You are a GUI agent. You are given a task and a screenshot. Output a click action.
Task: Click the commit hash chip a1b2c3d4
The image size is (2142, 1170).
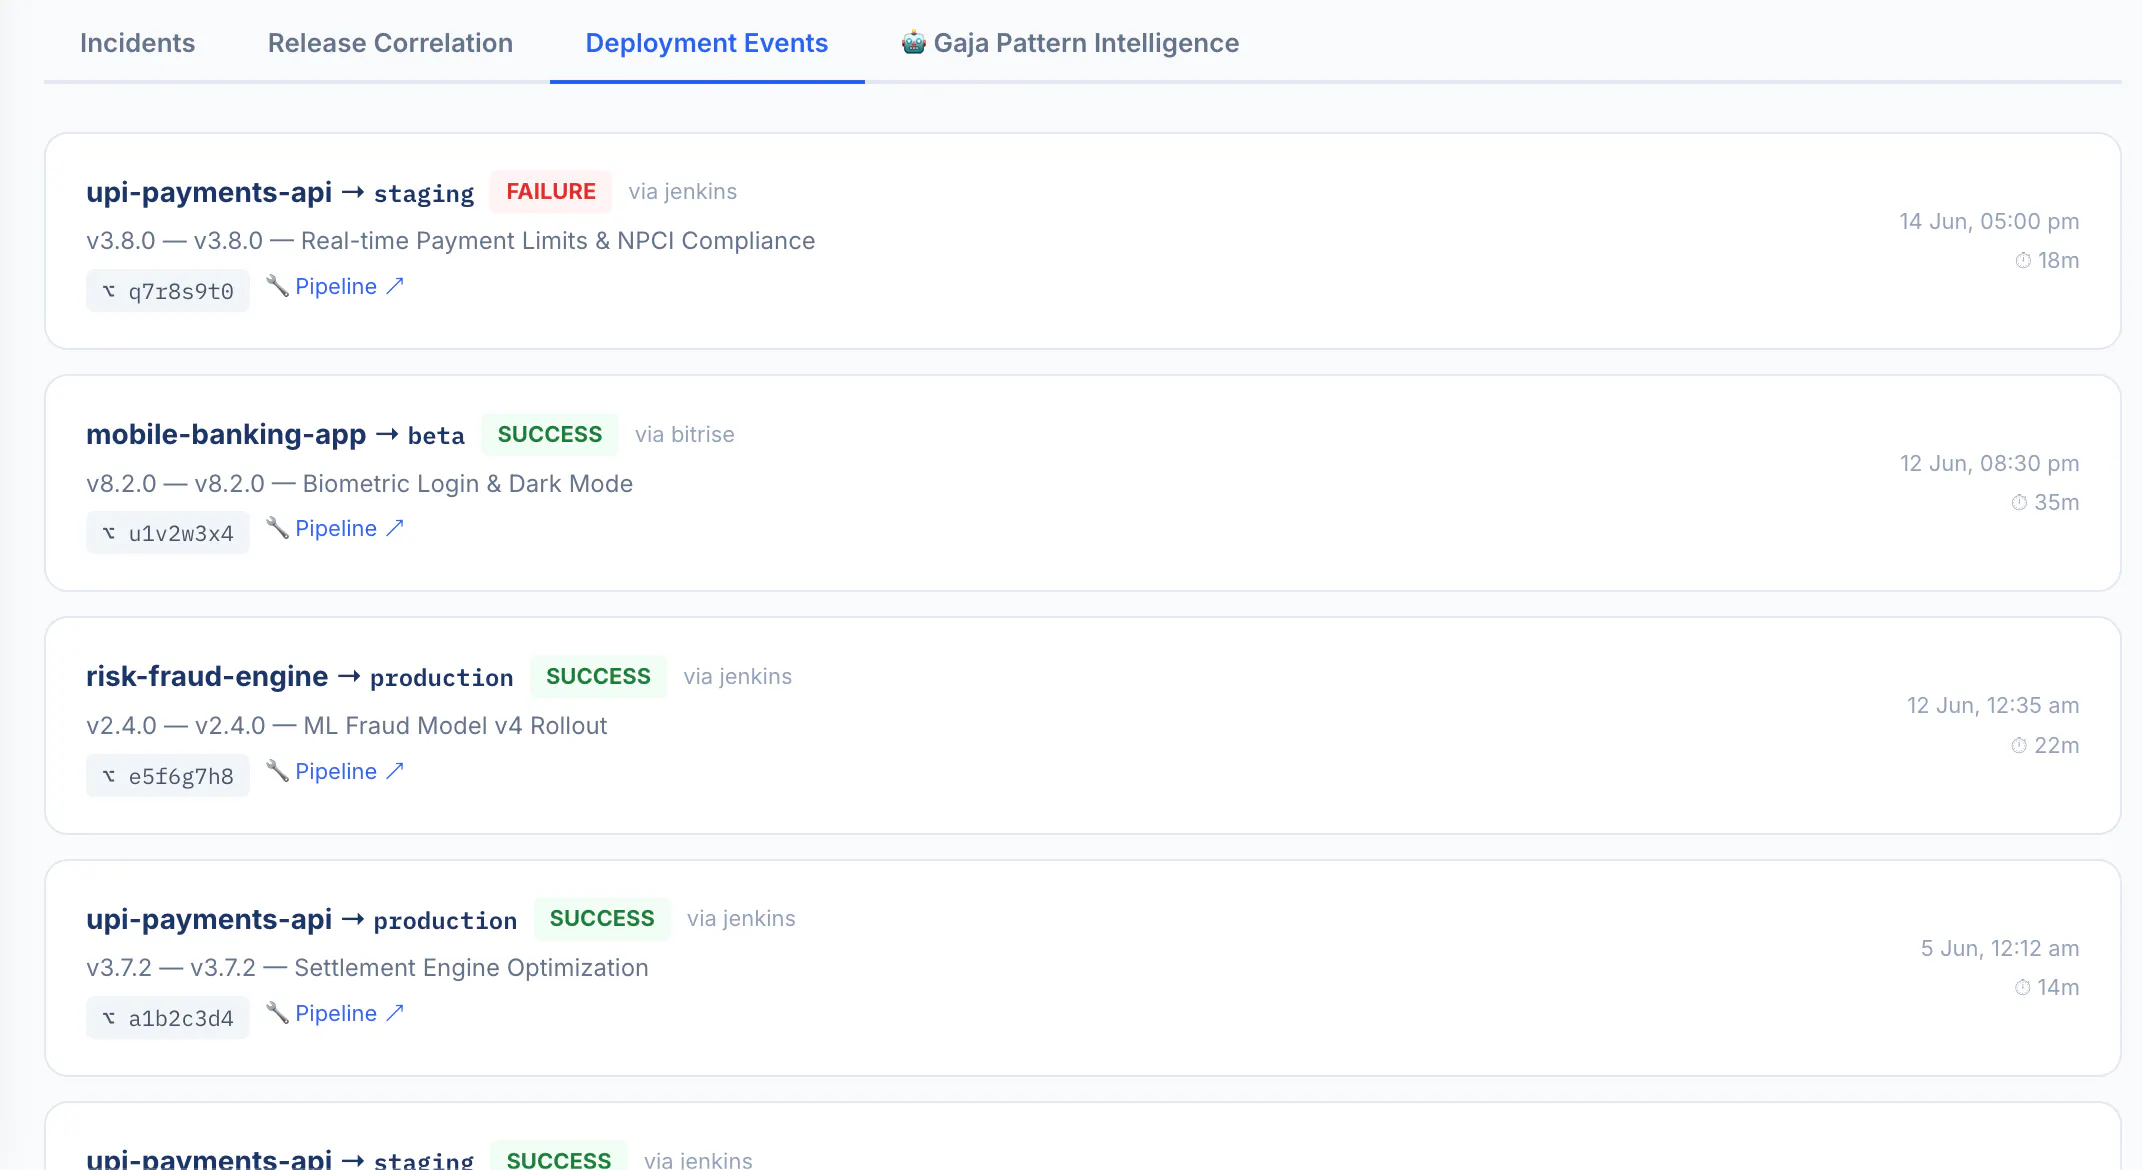(x=168, y=1018)
